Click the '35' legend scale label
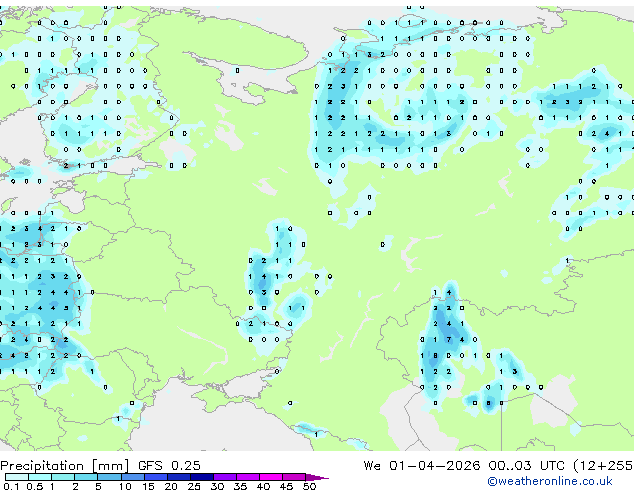The image size is (634, 490). click(x=240, y=486)
